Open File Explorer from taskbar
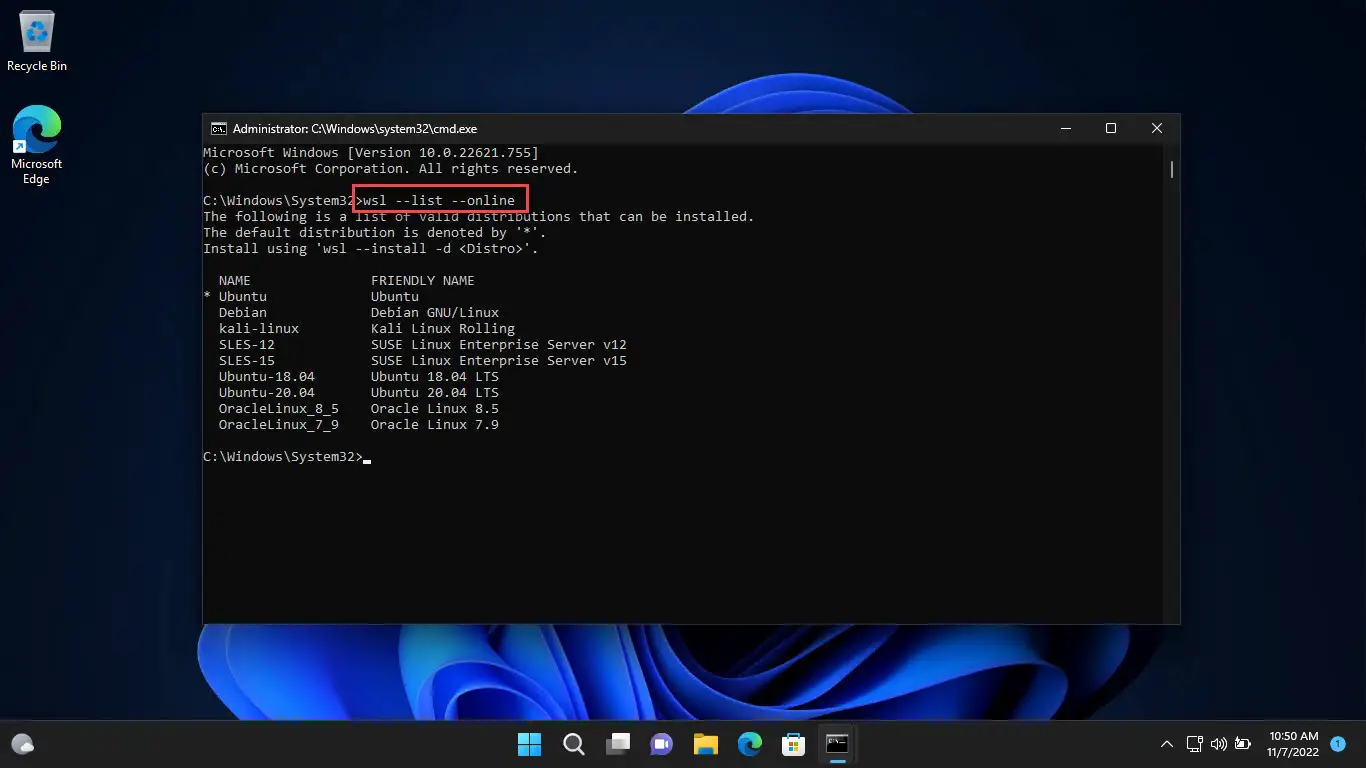Viewport: 1366px width, 768px height. pyautogui.click(x=706, y=744)
